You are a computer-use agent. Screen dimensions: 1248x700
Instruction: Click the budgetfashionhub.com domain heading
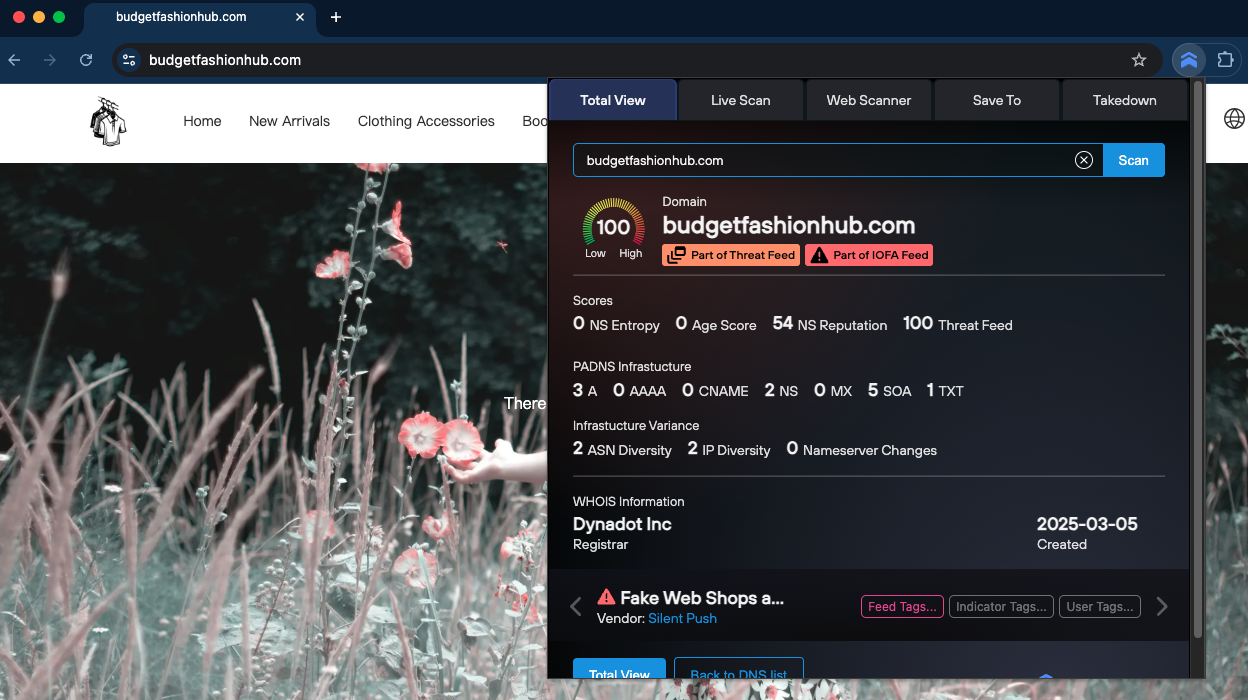pyautogui.click(x=789, y=225)
